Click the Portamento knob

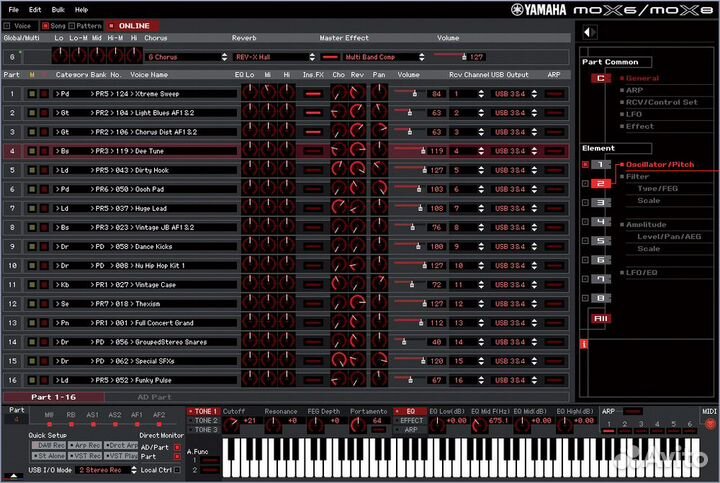click(x=358, y=425)
